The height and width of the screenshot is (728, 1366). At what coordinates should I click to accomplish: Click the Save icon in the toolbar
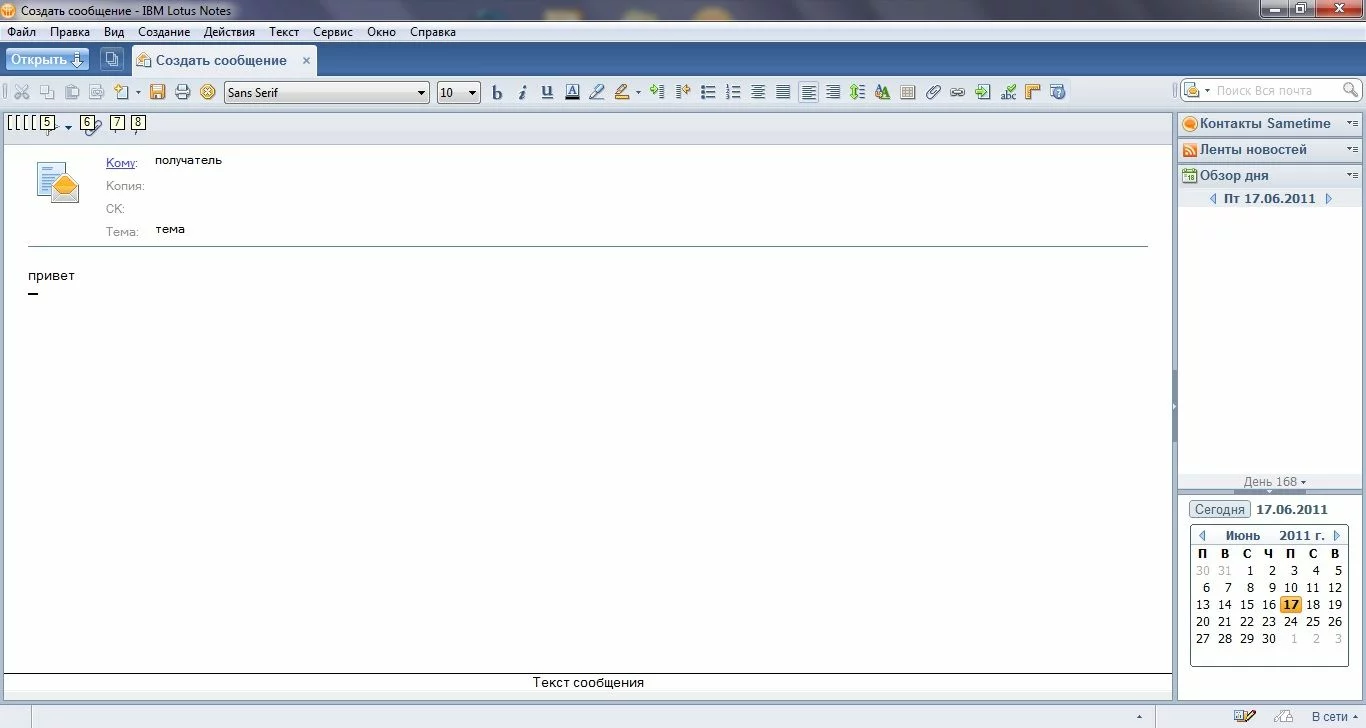tap(157, 92)
